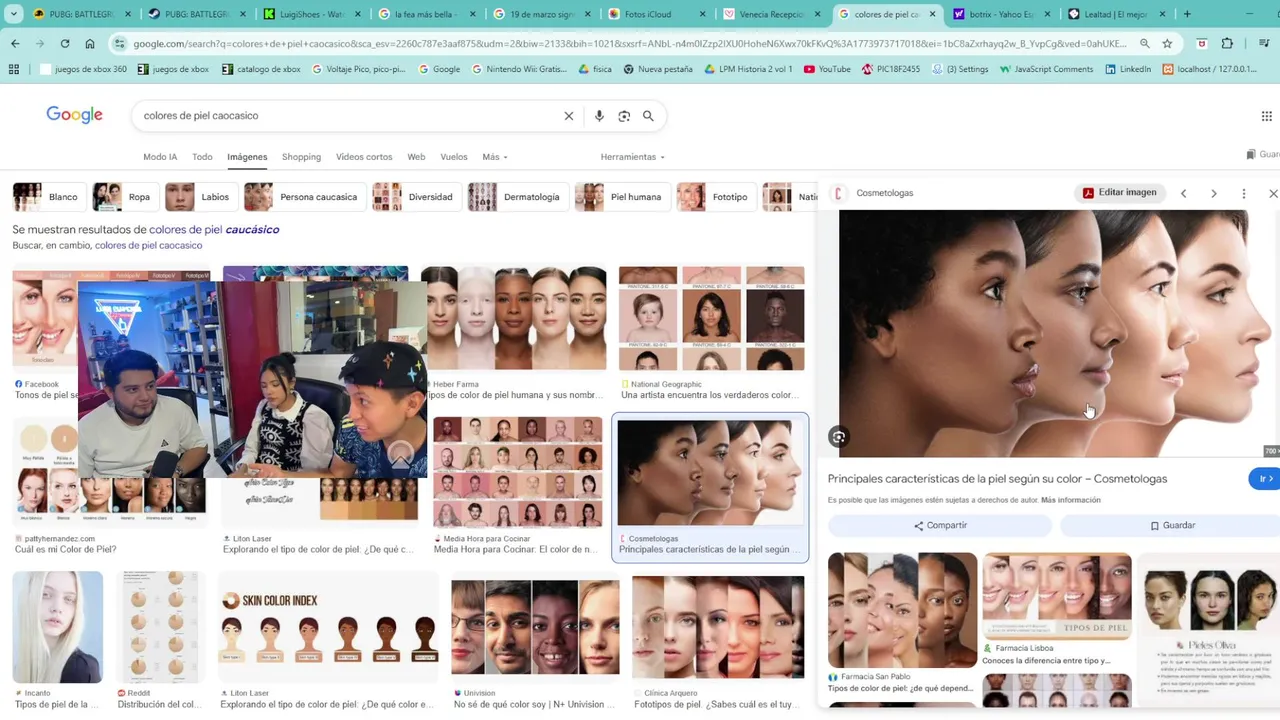The width and height of the screenshot is (1280, 720).
Task: Open the YouTube bookmark
Action: click(827, 69)
